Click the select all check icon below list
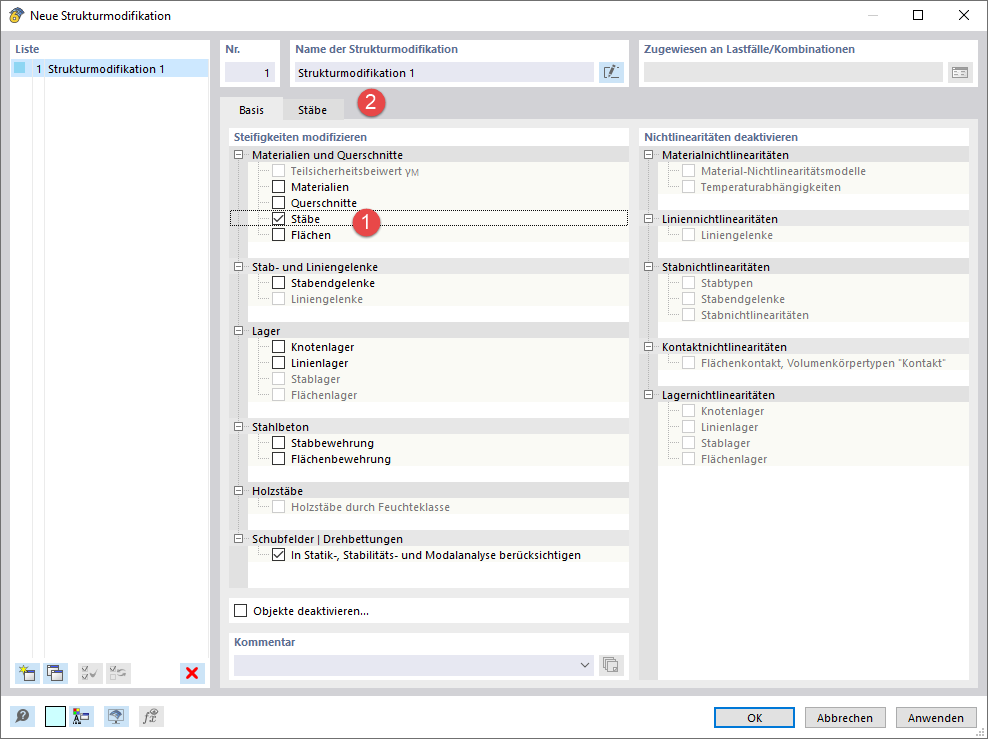 tap(90, 673)
